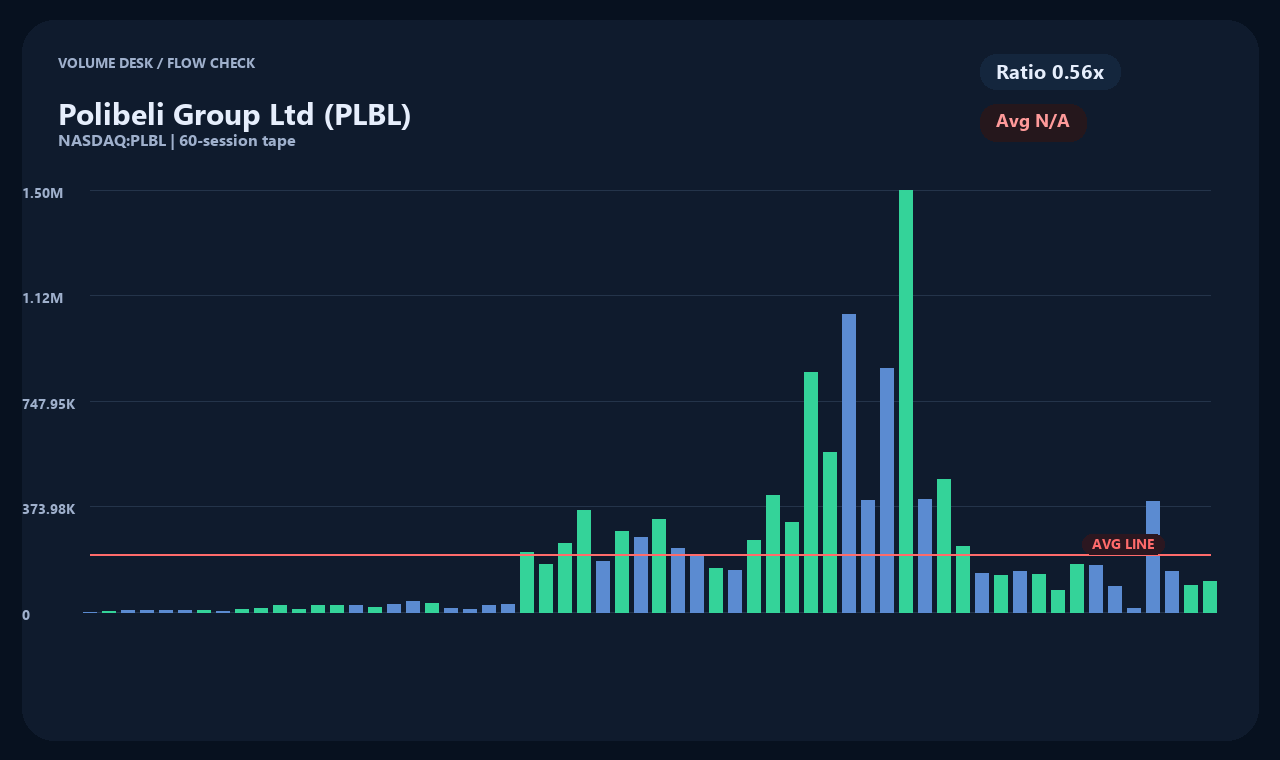Click the 1.50M axis label

coord(43,192)
